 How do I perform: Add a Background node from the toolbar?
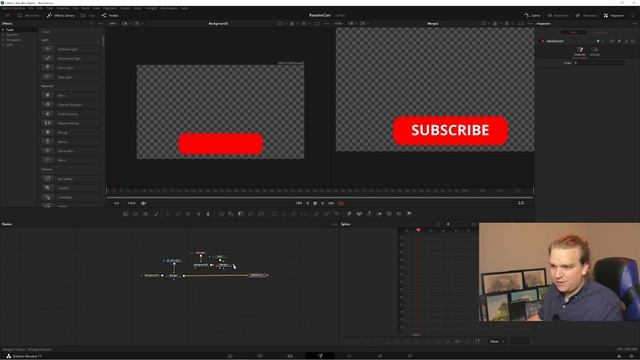pyautogui.click(x=125, y=213)
